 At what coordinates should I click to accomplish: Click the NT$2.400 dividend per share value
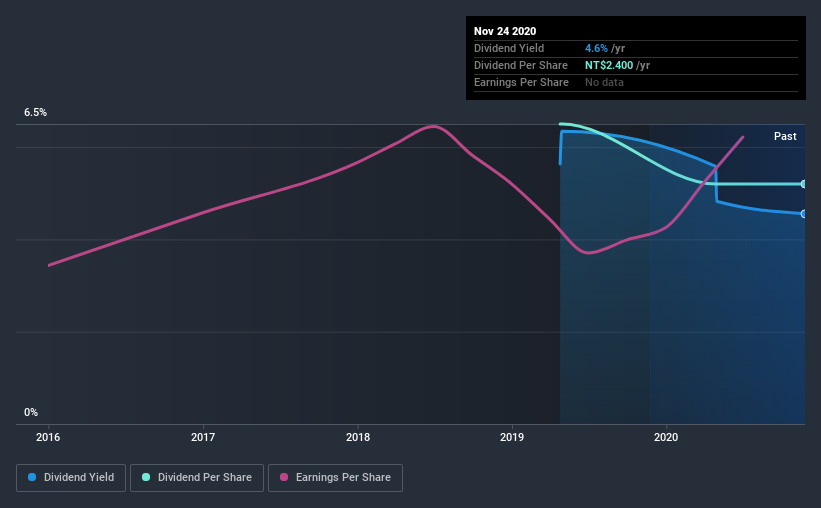pos(609,65)
